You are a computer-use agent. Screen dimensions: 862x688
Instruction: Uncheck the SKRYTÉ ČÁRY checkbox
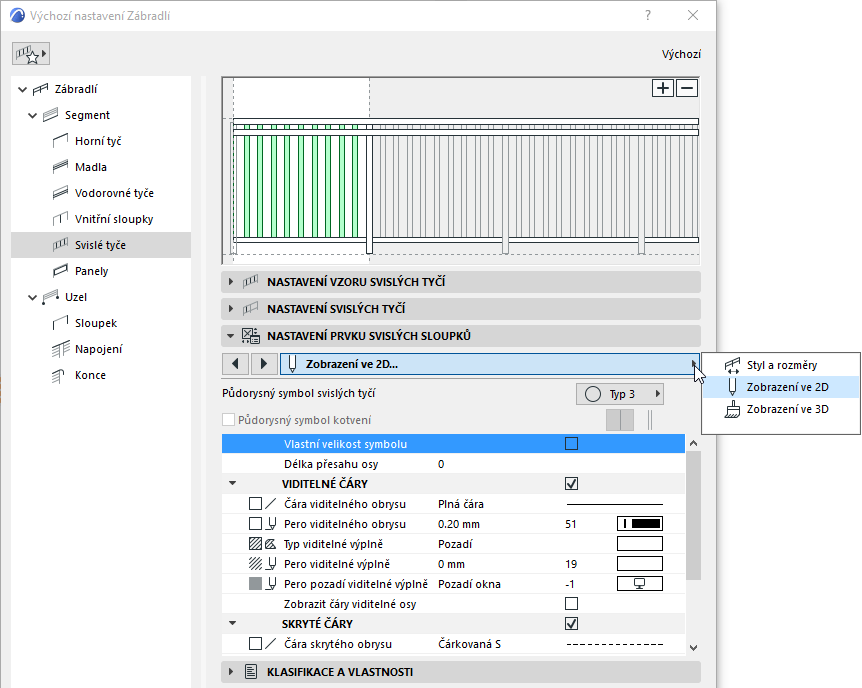point(572,624)
